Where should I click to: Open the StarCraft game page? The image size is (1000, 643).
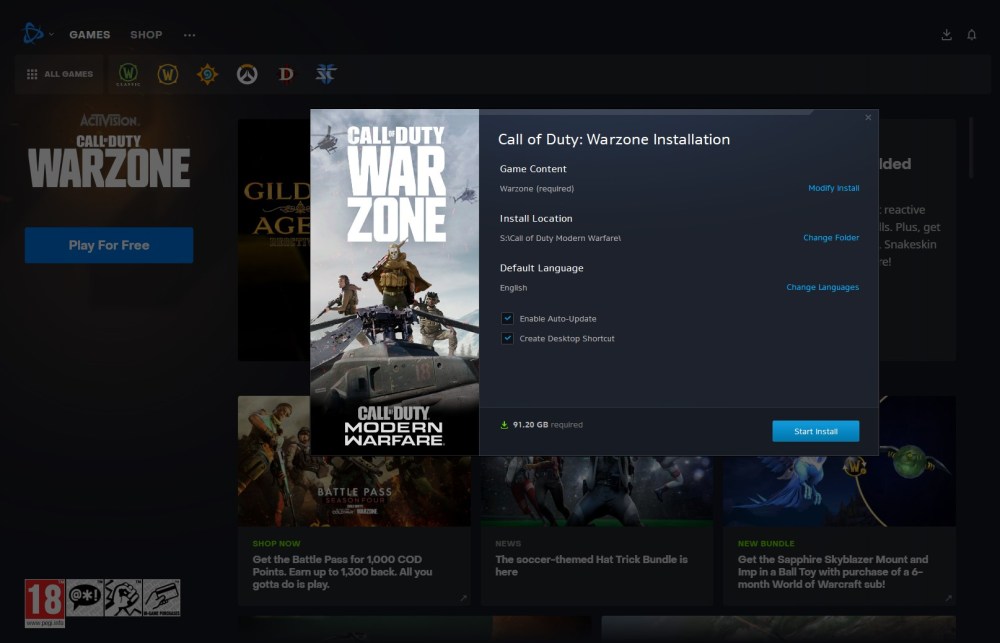click(327, 73)
